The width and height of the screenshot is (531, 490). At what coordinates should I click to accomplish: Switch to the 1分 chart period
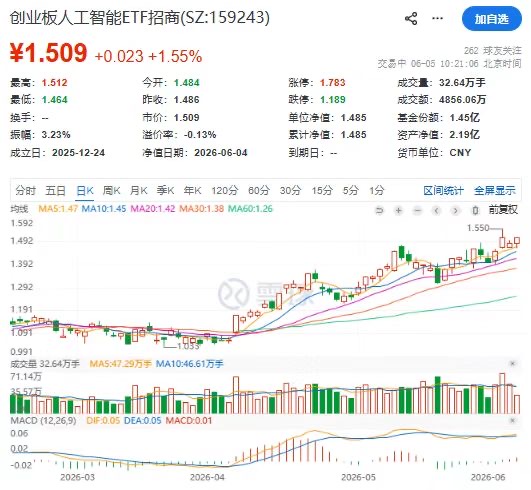coord(377,191)
